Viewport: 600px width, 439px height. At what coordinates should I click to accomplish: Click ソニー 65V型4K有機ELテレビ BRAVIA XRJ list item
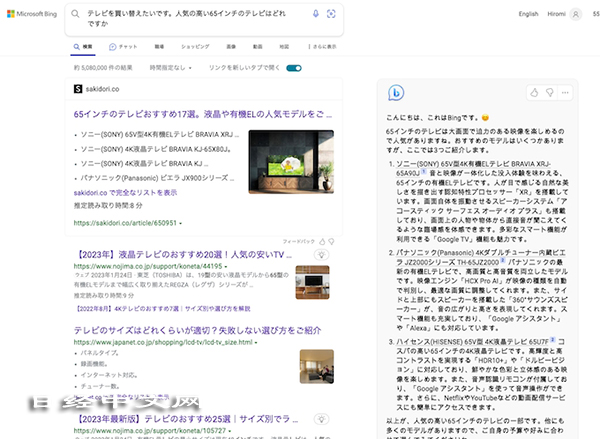tap(160, 135)
